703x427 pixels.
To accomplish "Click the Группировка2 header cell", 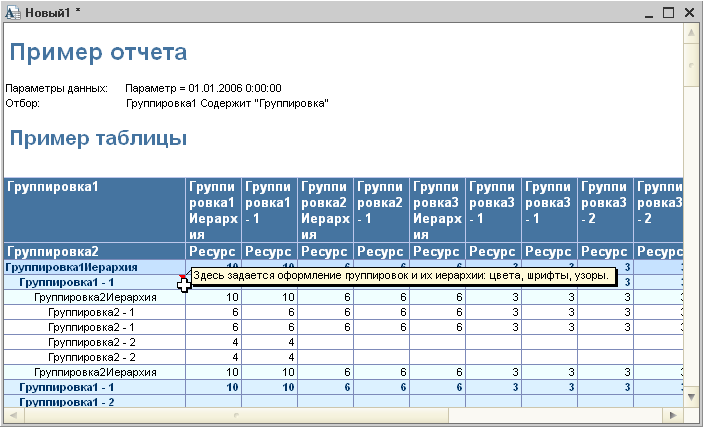I will click(x=95, y=252).
